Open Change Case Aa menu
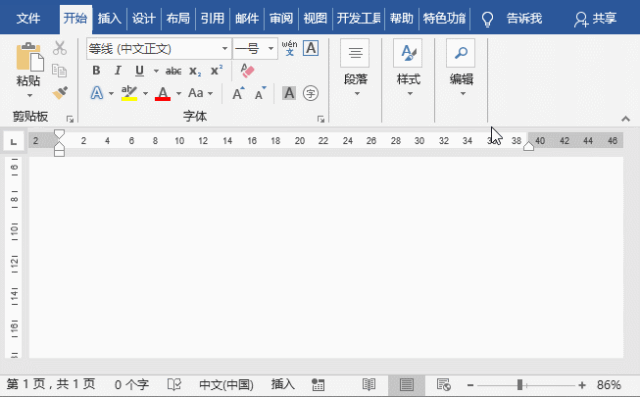640x397 pixels. (196, 93)
